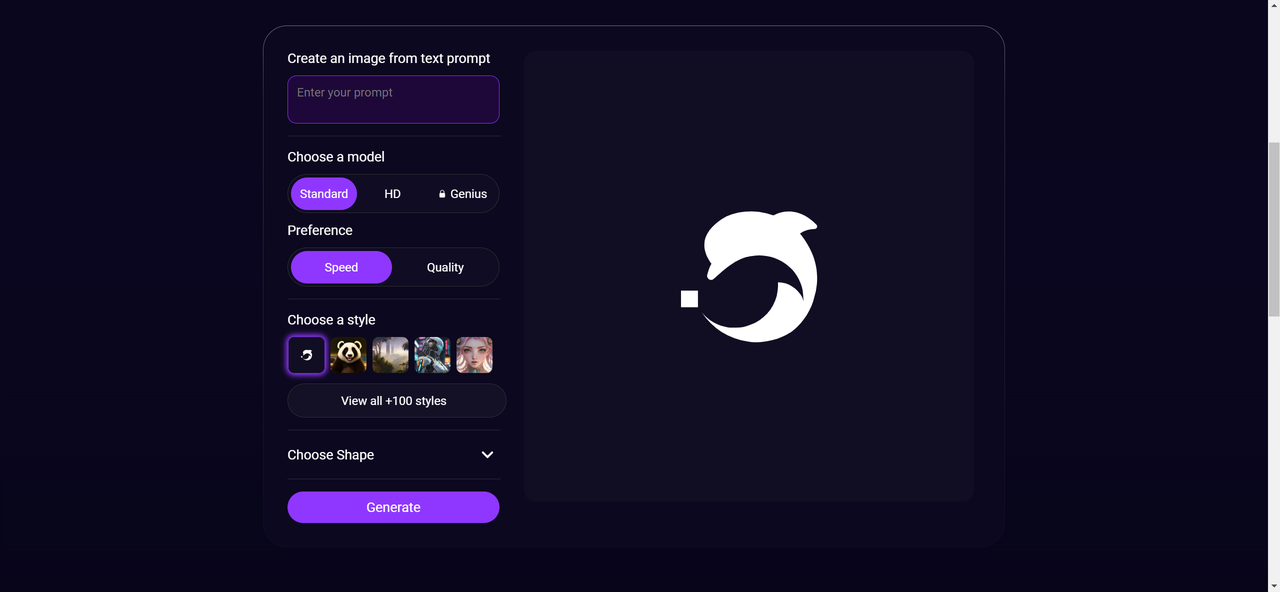The image size is (1280, 592).
Task: Pick the landscape painting style thumbnail
Action: tap(391, 355)
